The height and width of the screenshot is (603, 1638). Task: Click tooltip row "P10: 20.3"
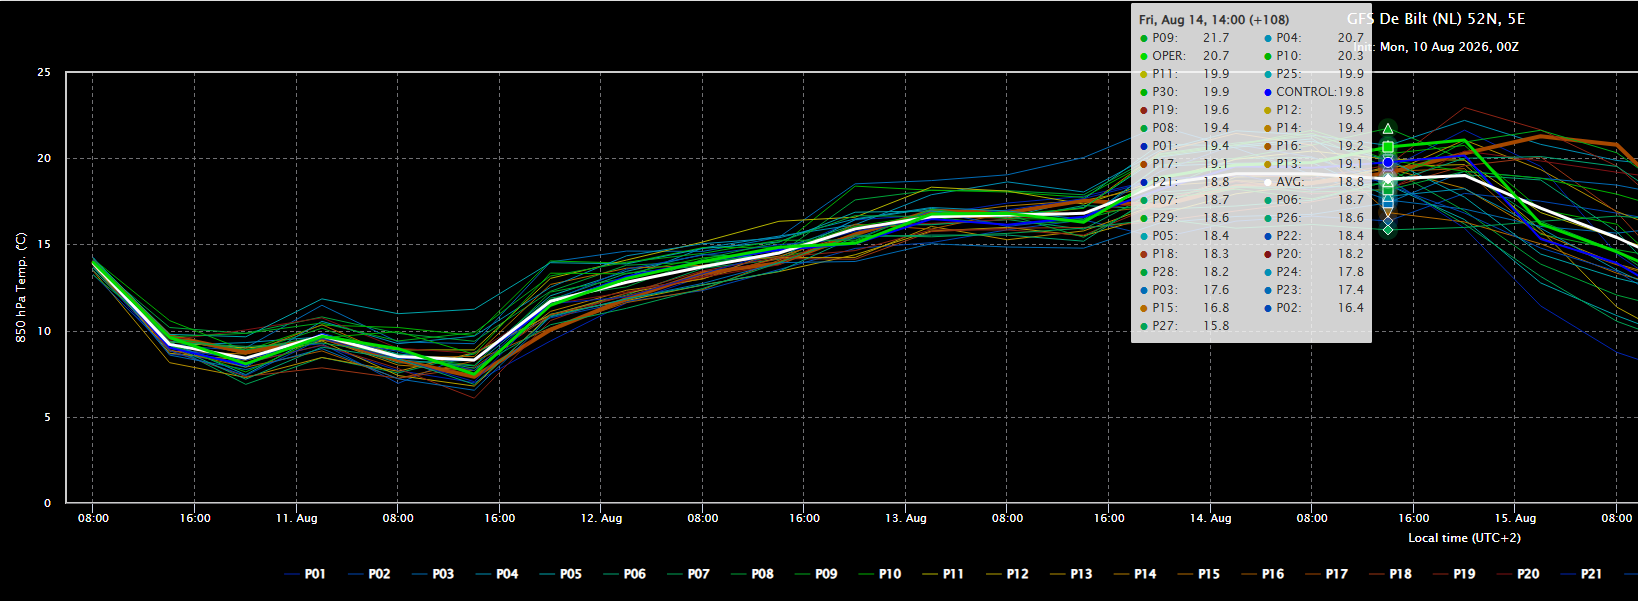coord(1314,56)
